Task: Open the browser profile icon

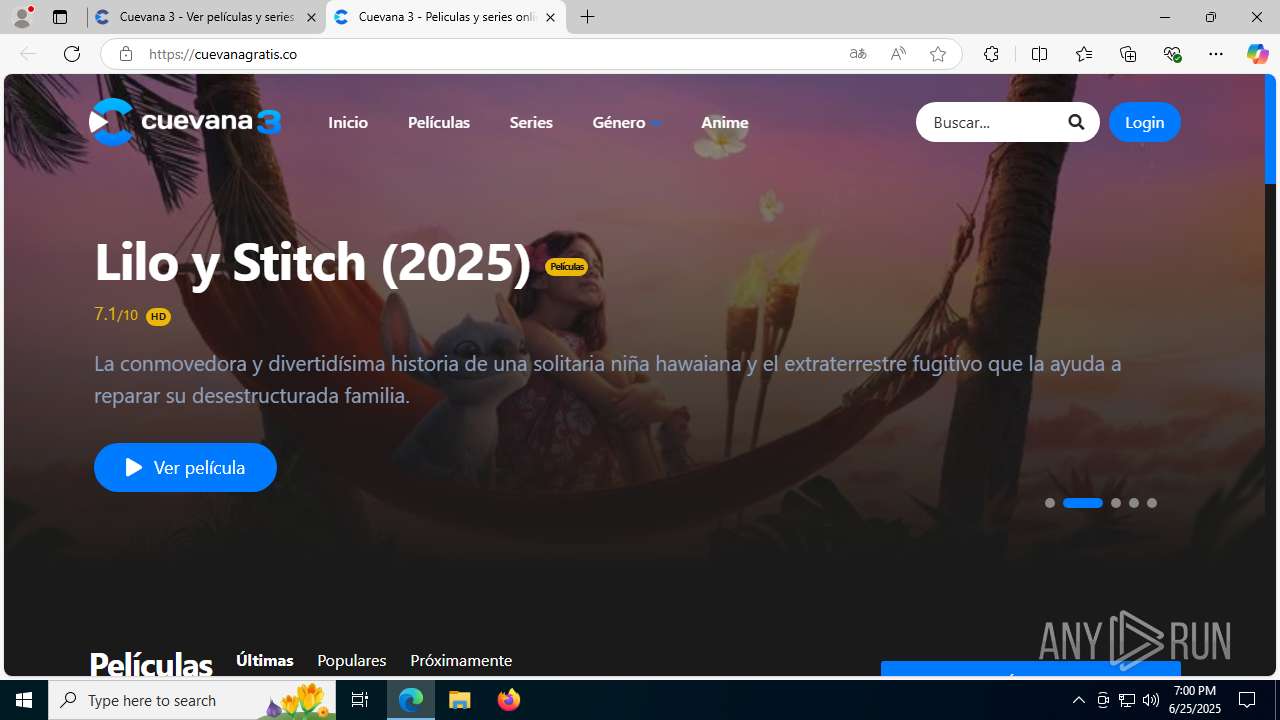Action: [22, 17]
